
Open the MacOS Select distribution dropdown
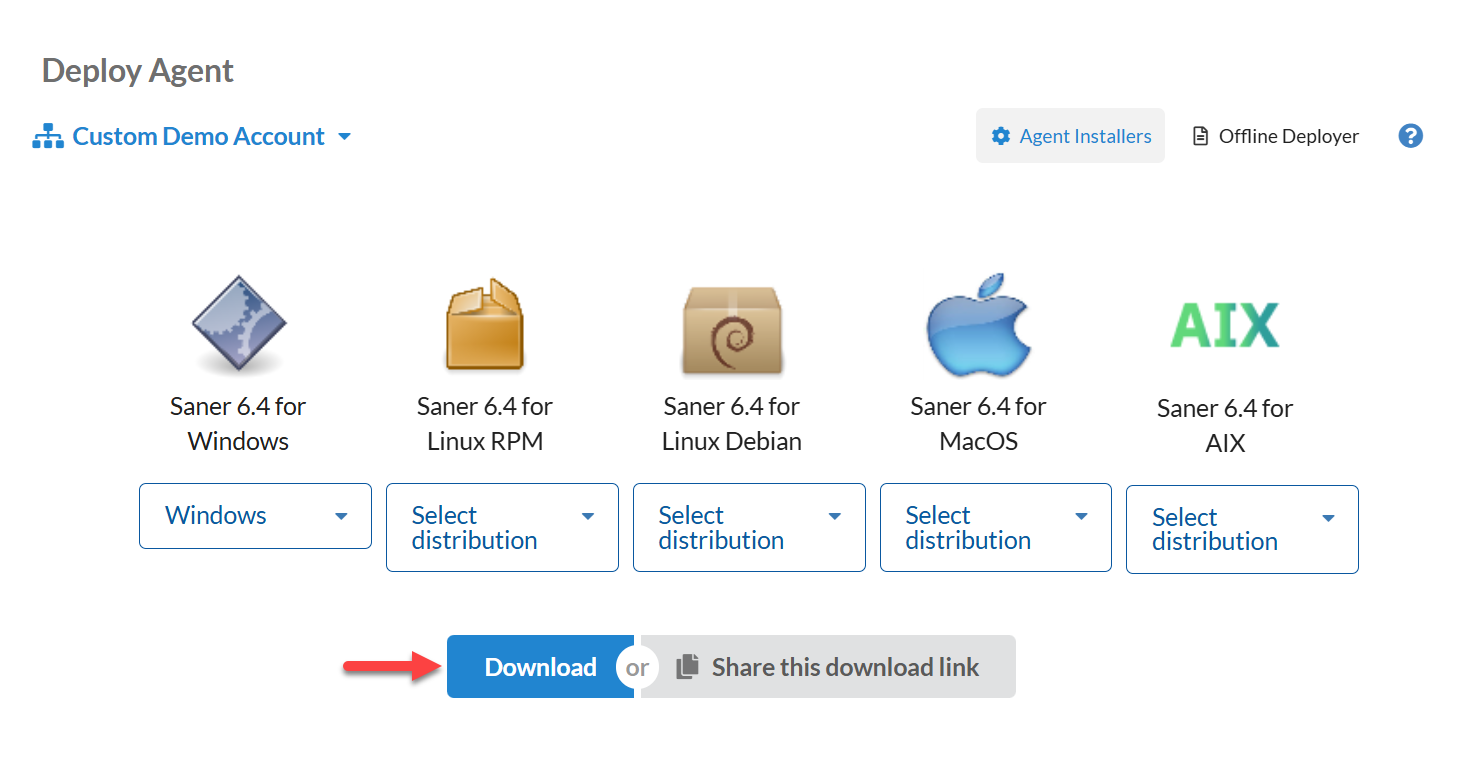pyautogui.click(x=996, y=528)
